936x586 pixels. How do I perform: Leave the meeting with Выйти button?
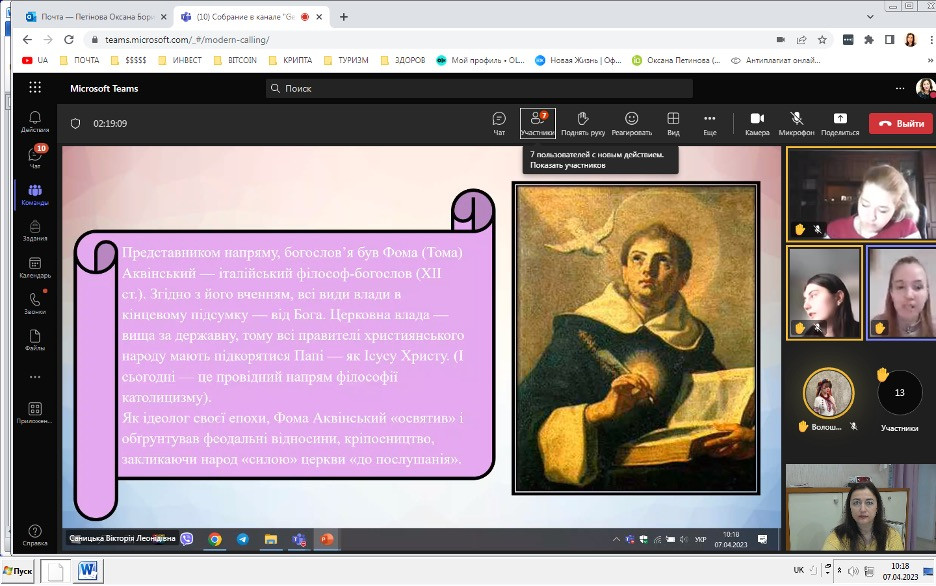click(x=900, y=123)
